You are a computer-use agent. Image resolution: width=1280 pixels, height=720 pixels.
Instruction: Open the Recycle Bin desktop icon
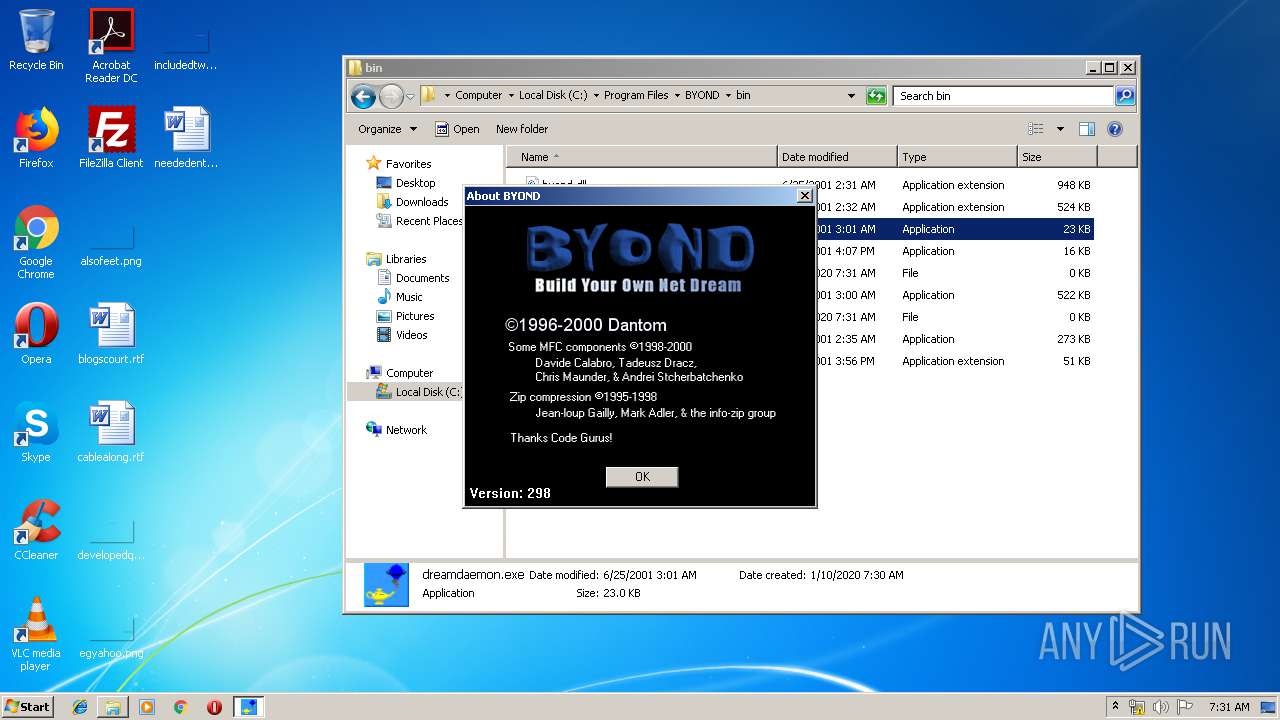point(36,40)
